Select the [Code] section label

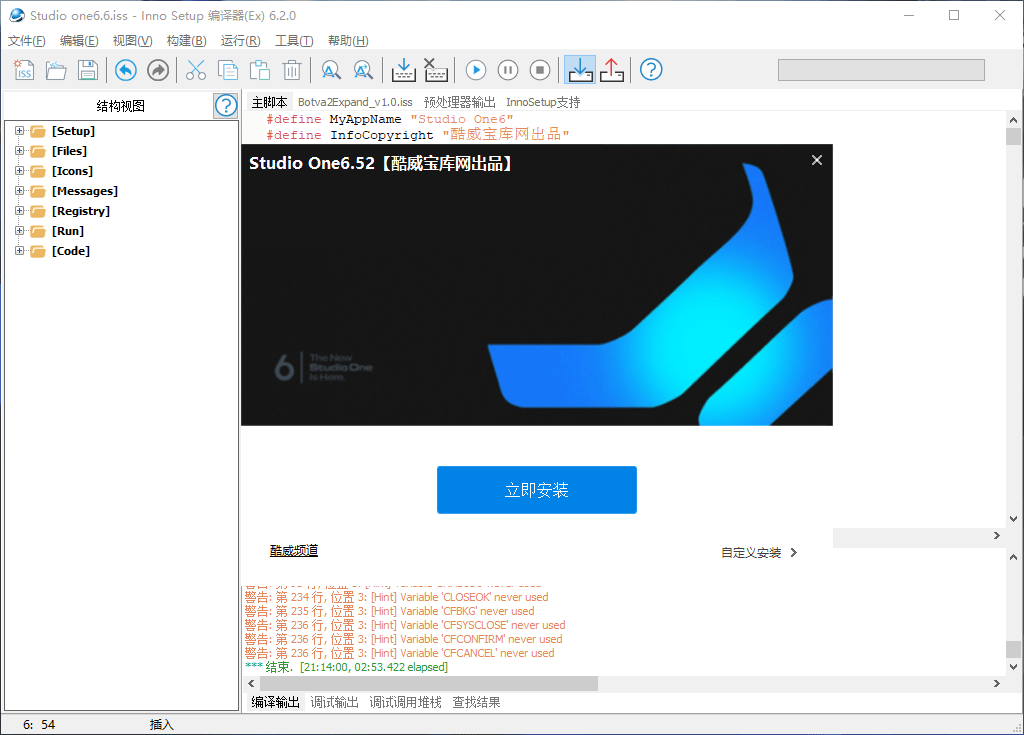tap(71, 251)
